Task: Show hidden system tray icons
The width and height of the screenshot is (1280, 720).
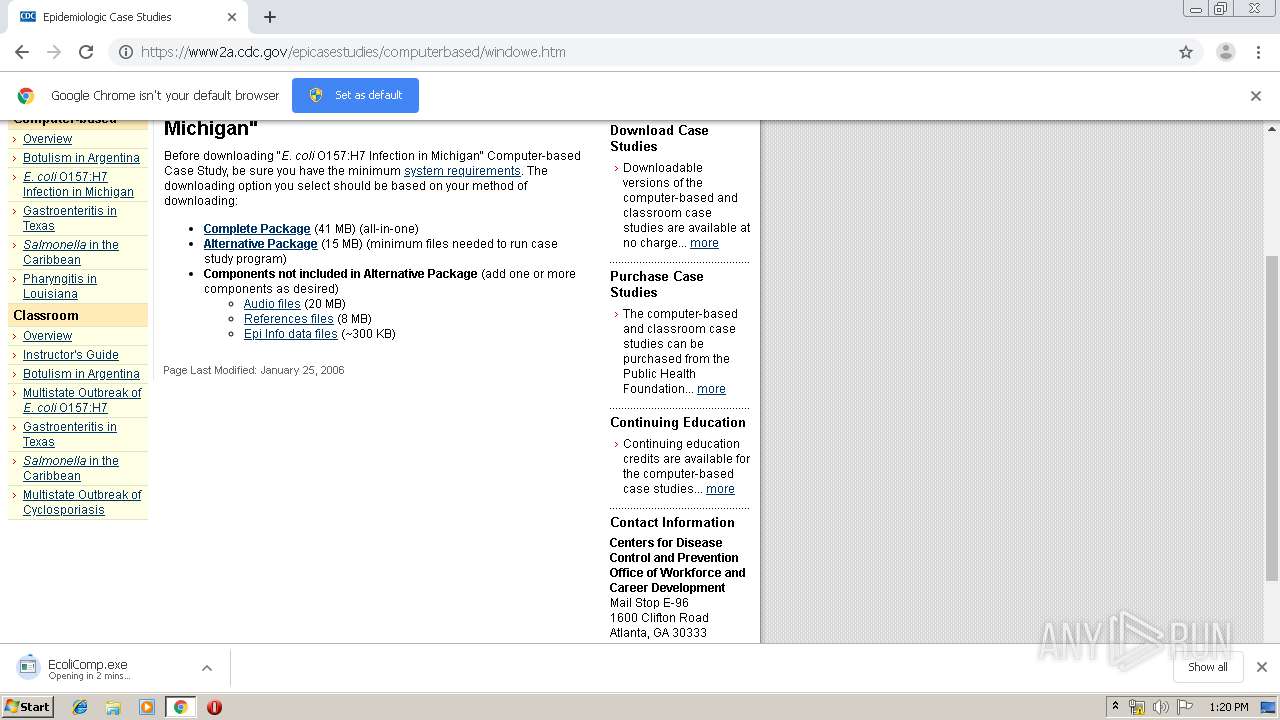Action: [x=1116, y=707]
